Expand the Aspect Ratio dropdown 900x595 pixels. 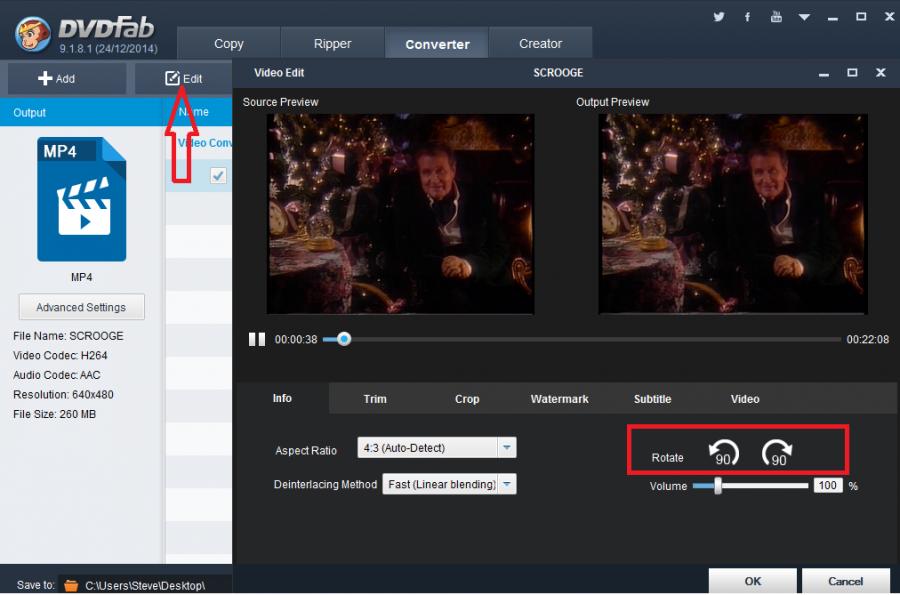(x=507, y=448)
